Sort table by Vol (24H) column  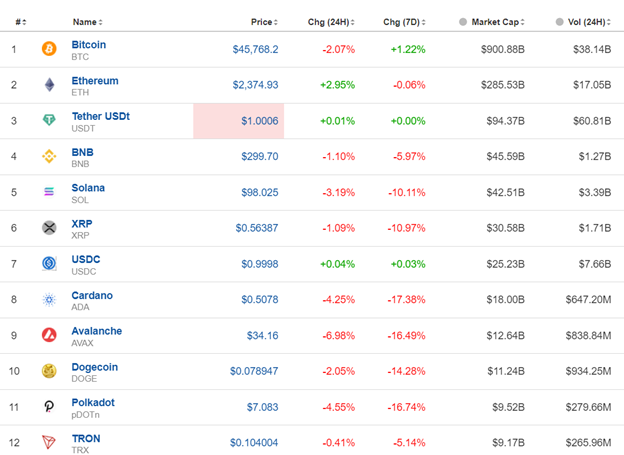(589, 22)
